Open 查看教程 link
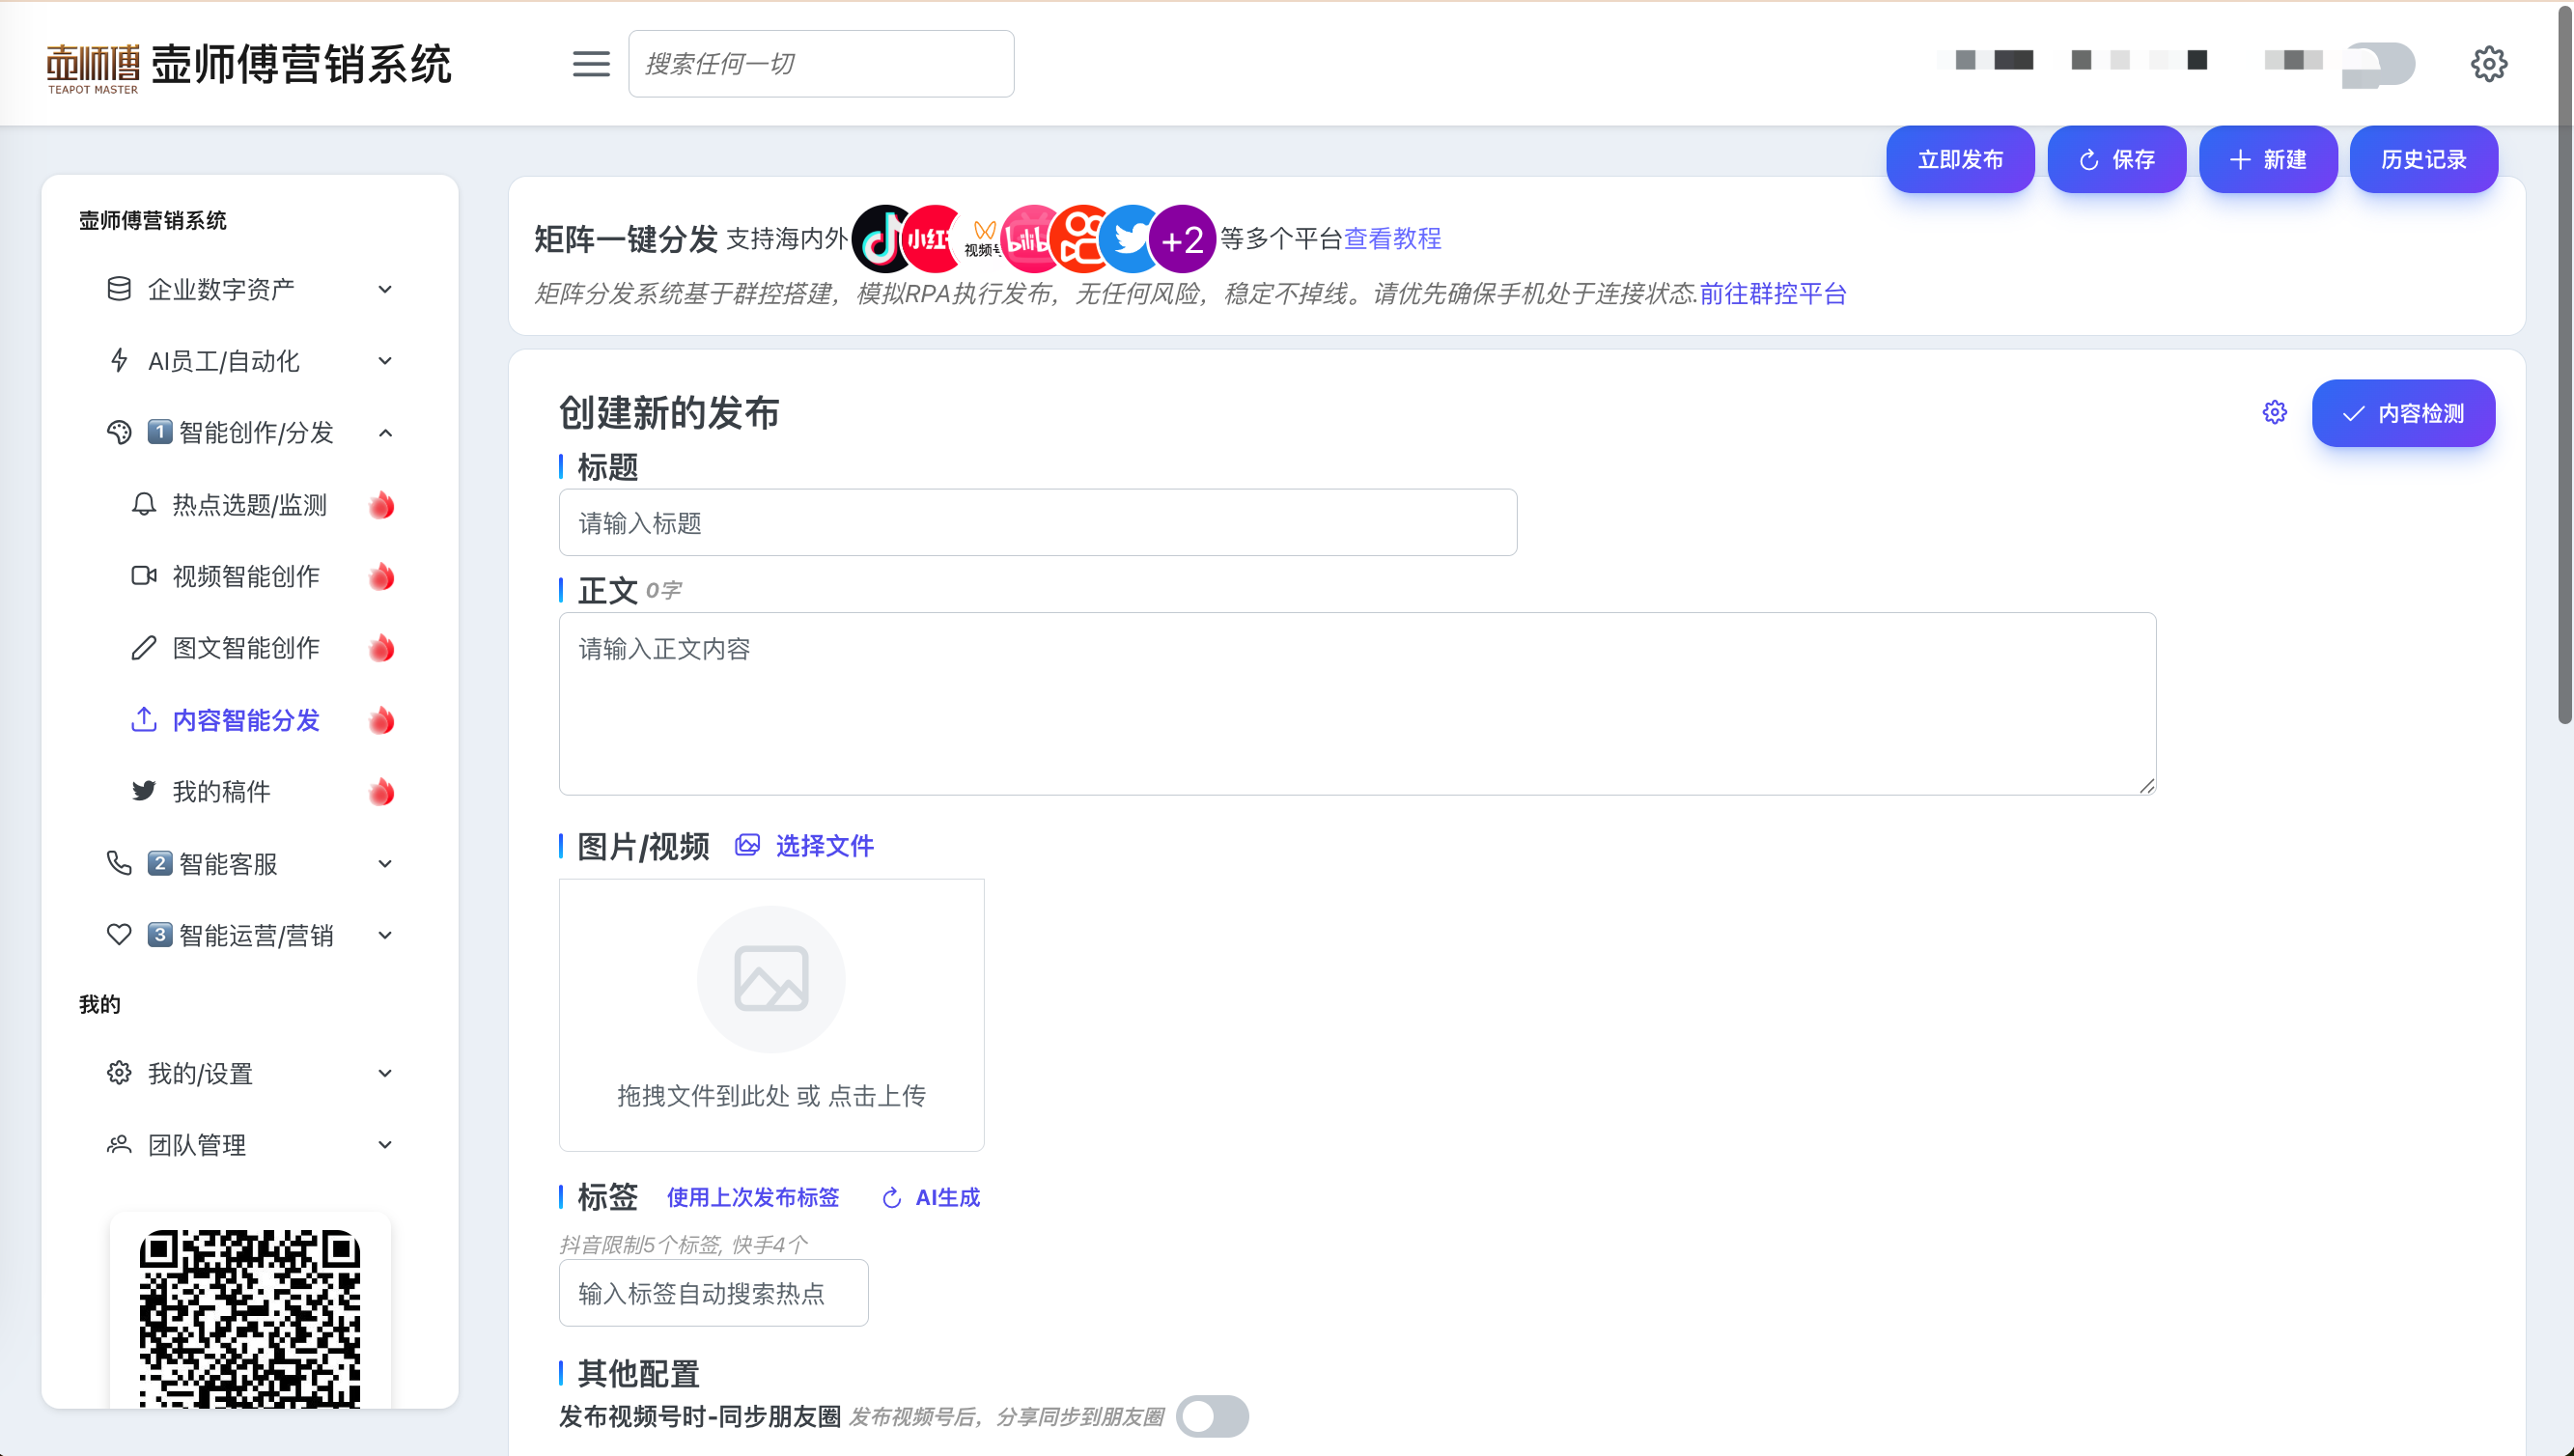Screen dimensions: 2574x1456 point(1392,238)
